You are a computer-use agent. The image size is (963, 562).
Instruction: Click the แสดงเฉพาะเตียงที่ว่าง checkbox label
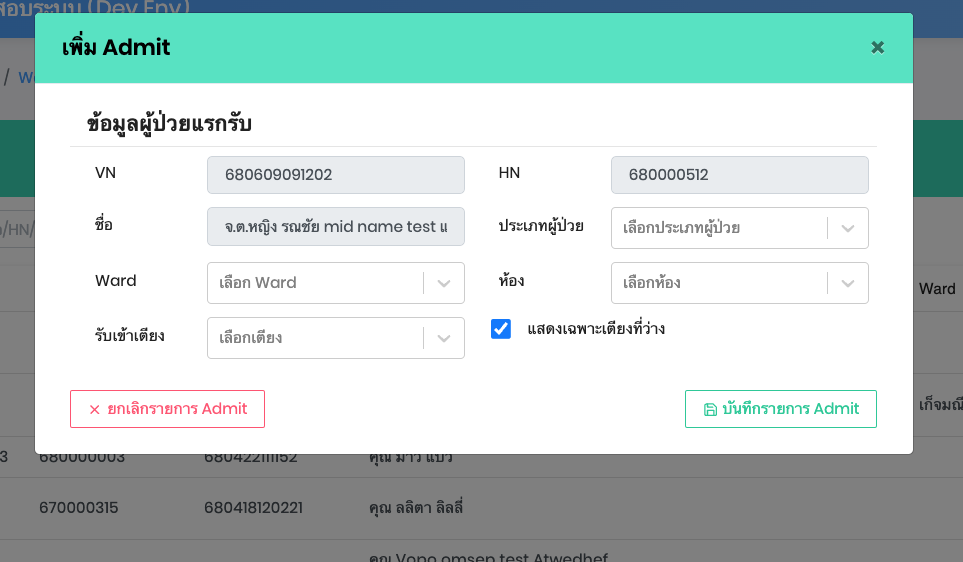pos(596,329)
